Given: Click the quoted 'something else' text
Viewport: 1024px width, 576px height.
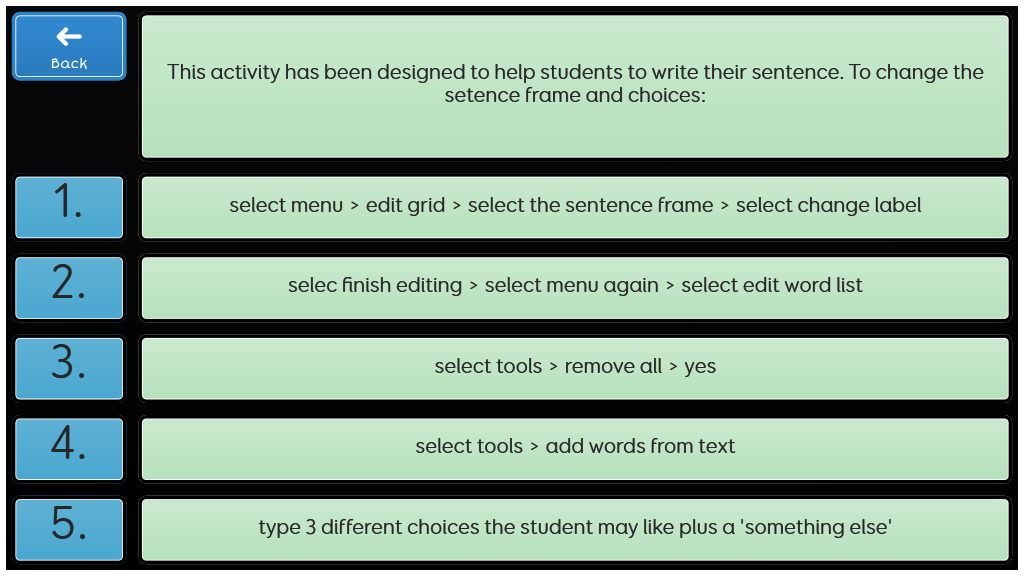Looking at the screenshot, I should [816, 527].
